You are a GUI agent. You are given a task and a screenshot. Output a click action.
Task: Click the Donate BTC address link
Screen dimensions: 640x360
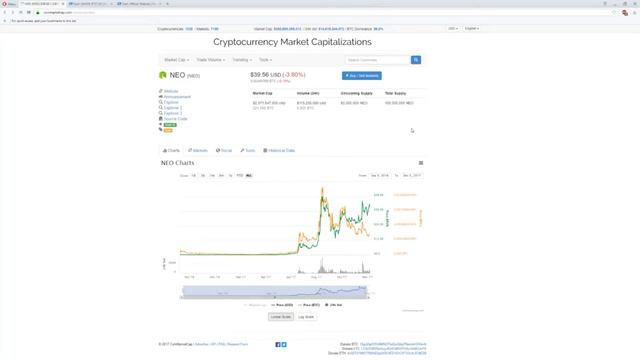tap(393, 344)
